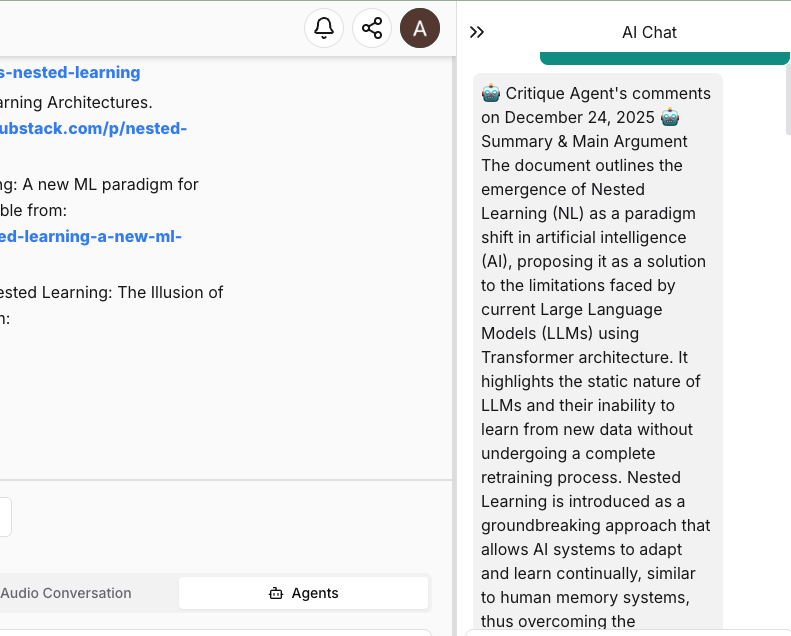Viewport: 791px width, 636px height.
Task: Click the partially visible box at left edge
Action: (x=5, y=518)
